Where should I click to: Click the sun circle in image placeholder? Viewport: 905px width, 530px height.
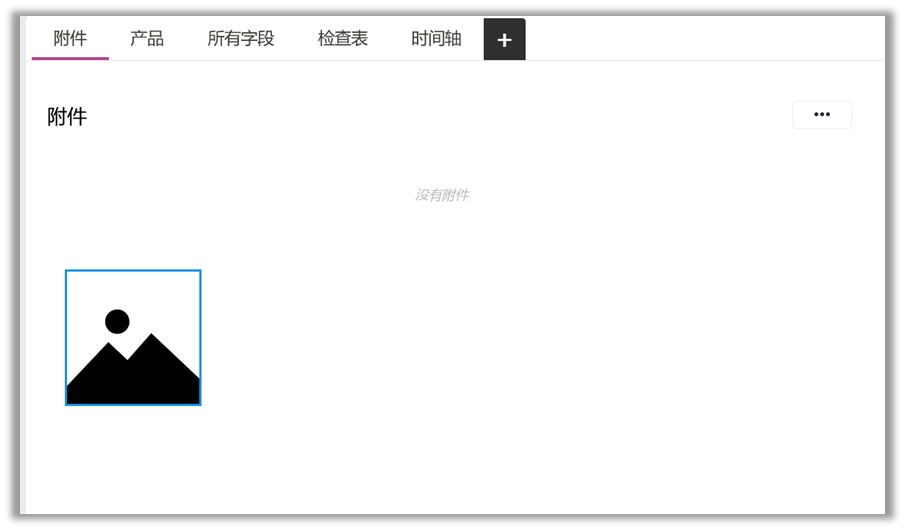click(117, 321)
